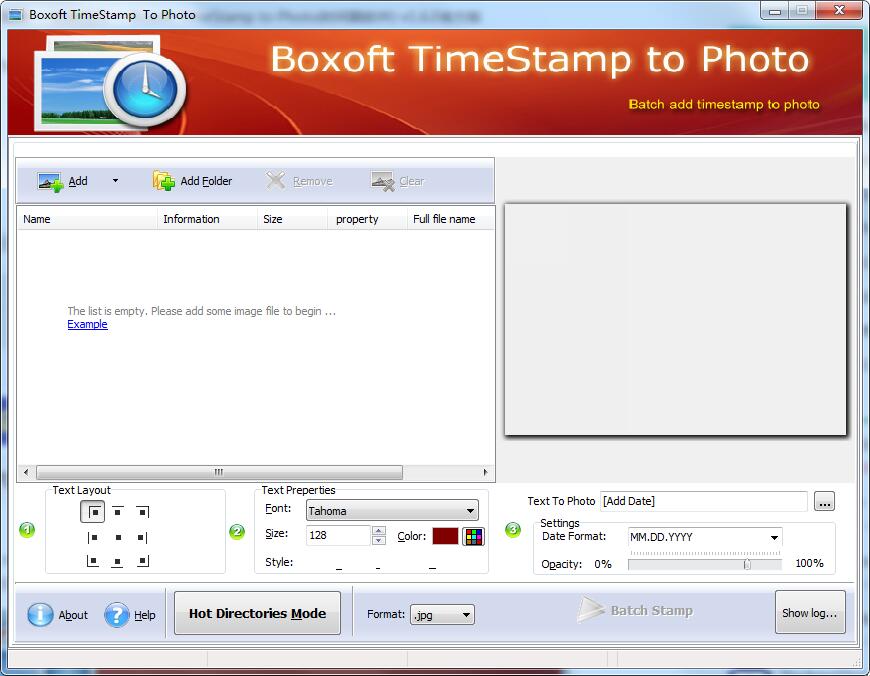Open the Format dropdown showing .jpg
This screenshot has height=676, width=870.
pyautogui.click(x=442, y=615)
